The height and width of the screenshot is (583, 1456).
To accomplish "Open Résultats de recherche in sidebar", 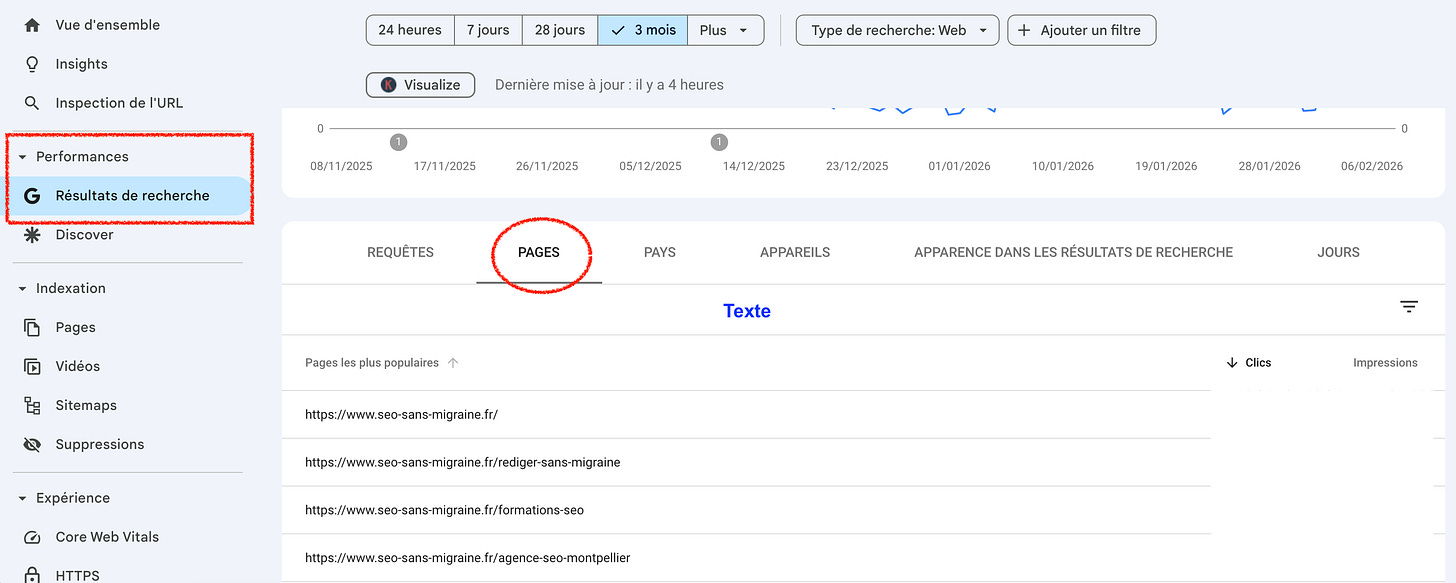I will 133,196.
